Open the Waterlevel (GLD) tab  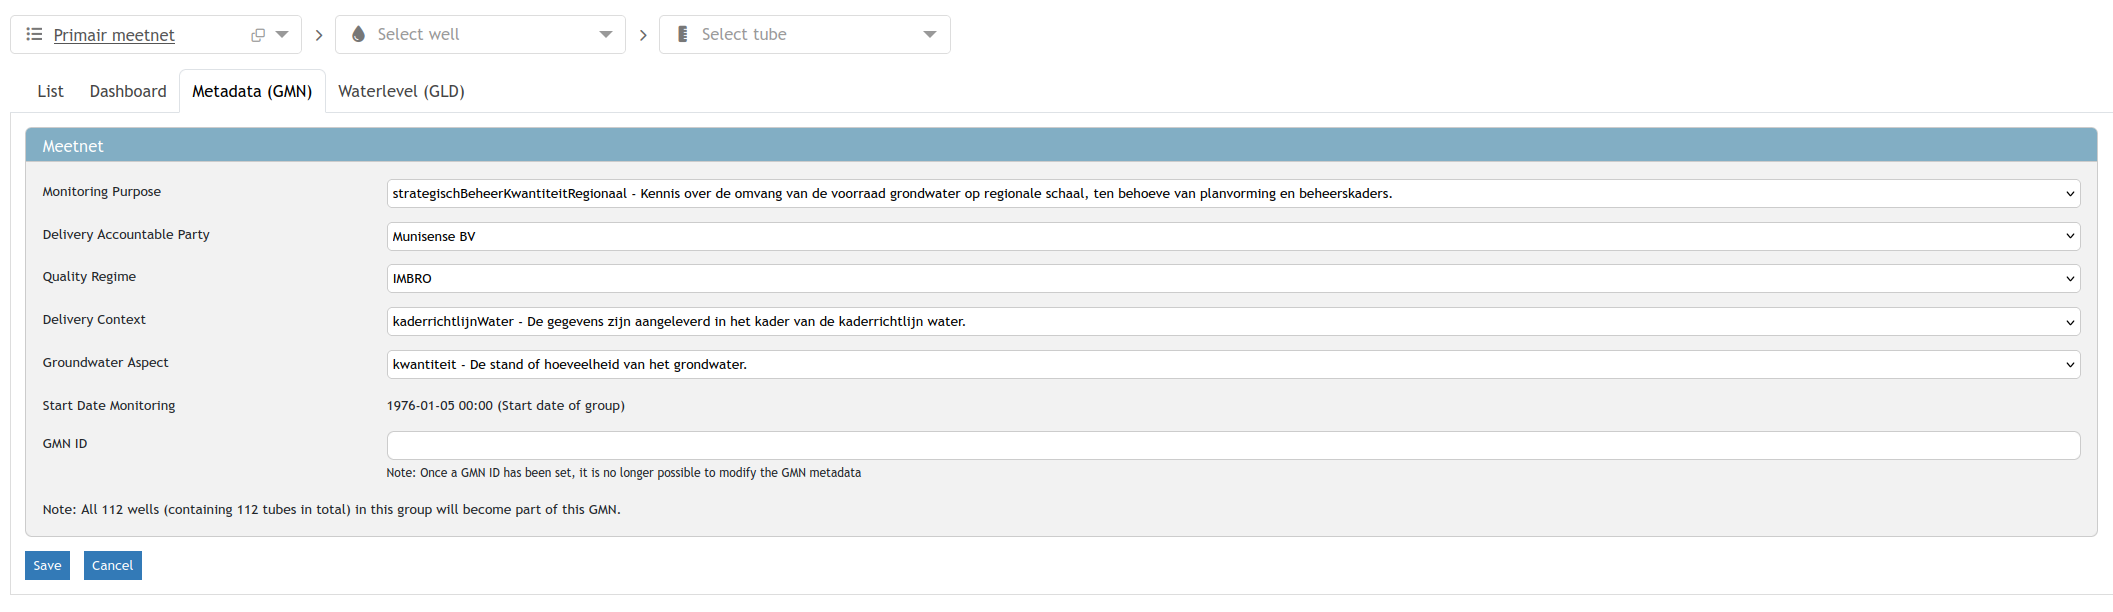[x=401, y=91]
